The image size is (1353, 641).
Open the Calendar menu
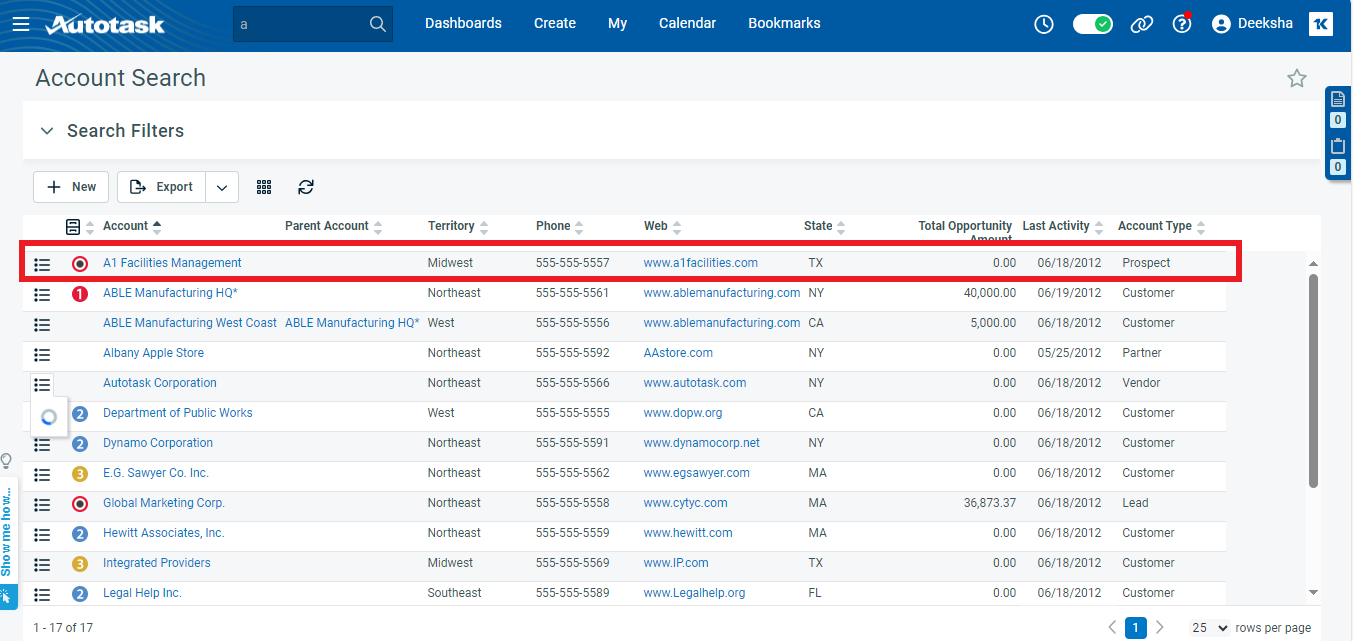(687, 24)
